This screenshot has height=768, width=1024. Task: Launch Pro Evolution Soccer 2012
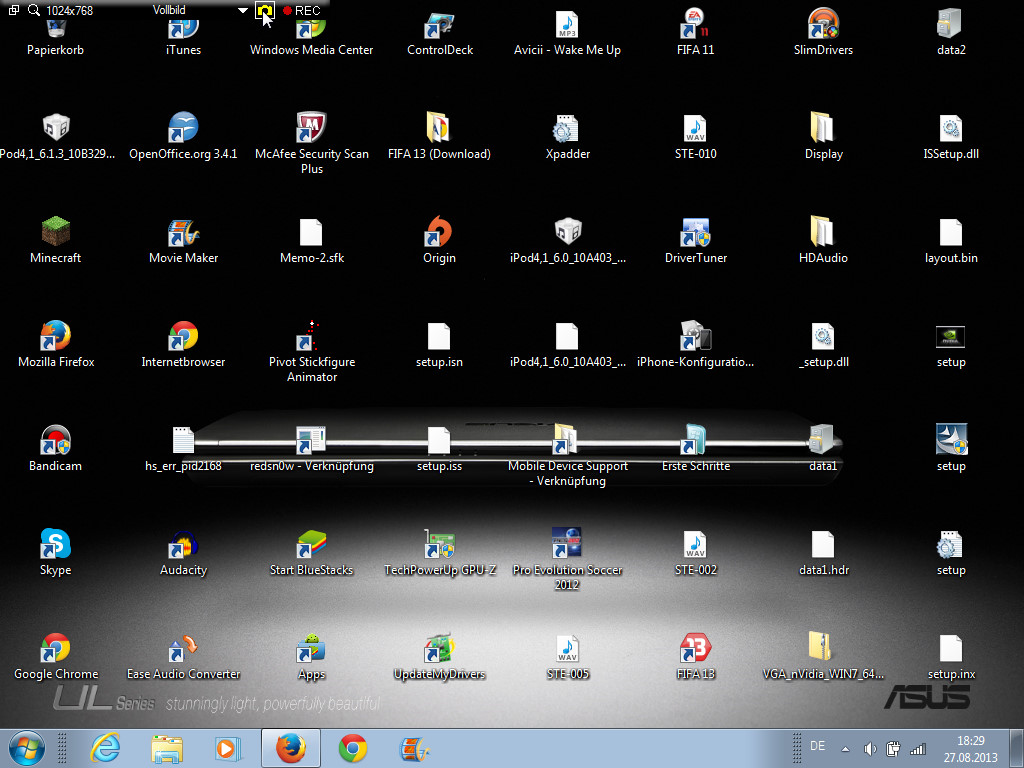567,559
